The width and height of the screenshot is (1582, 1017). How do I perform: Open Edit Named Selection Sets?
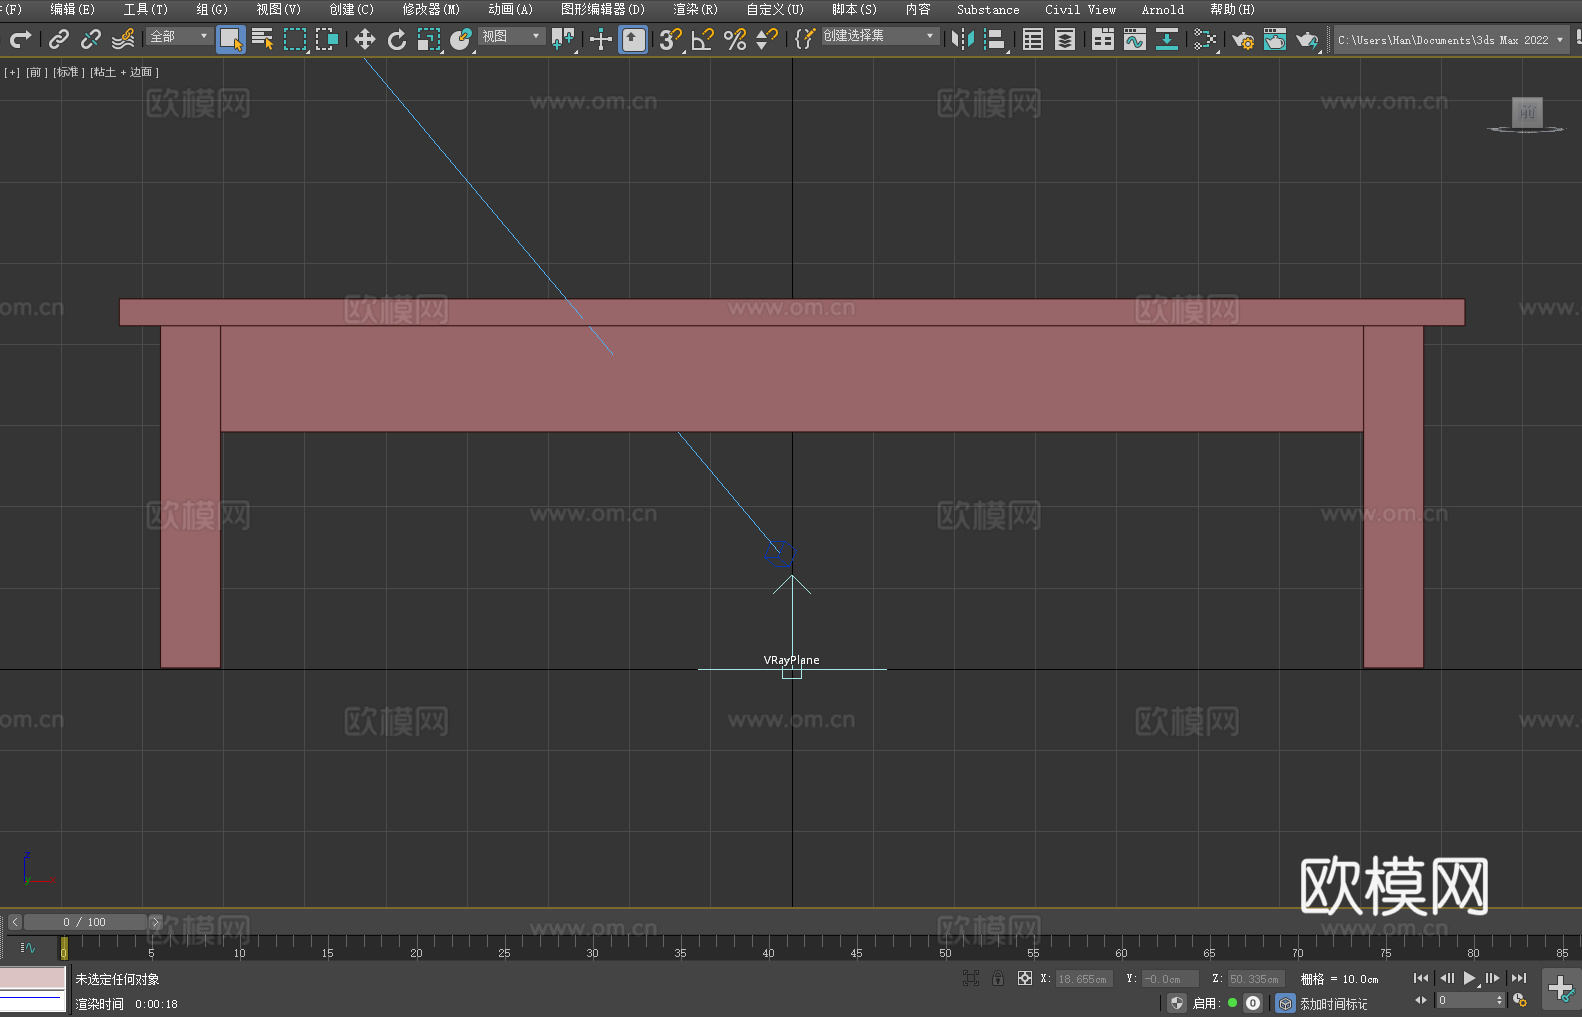coord(805,39)
